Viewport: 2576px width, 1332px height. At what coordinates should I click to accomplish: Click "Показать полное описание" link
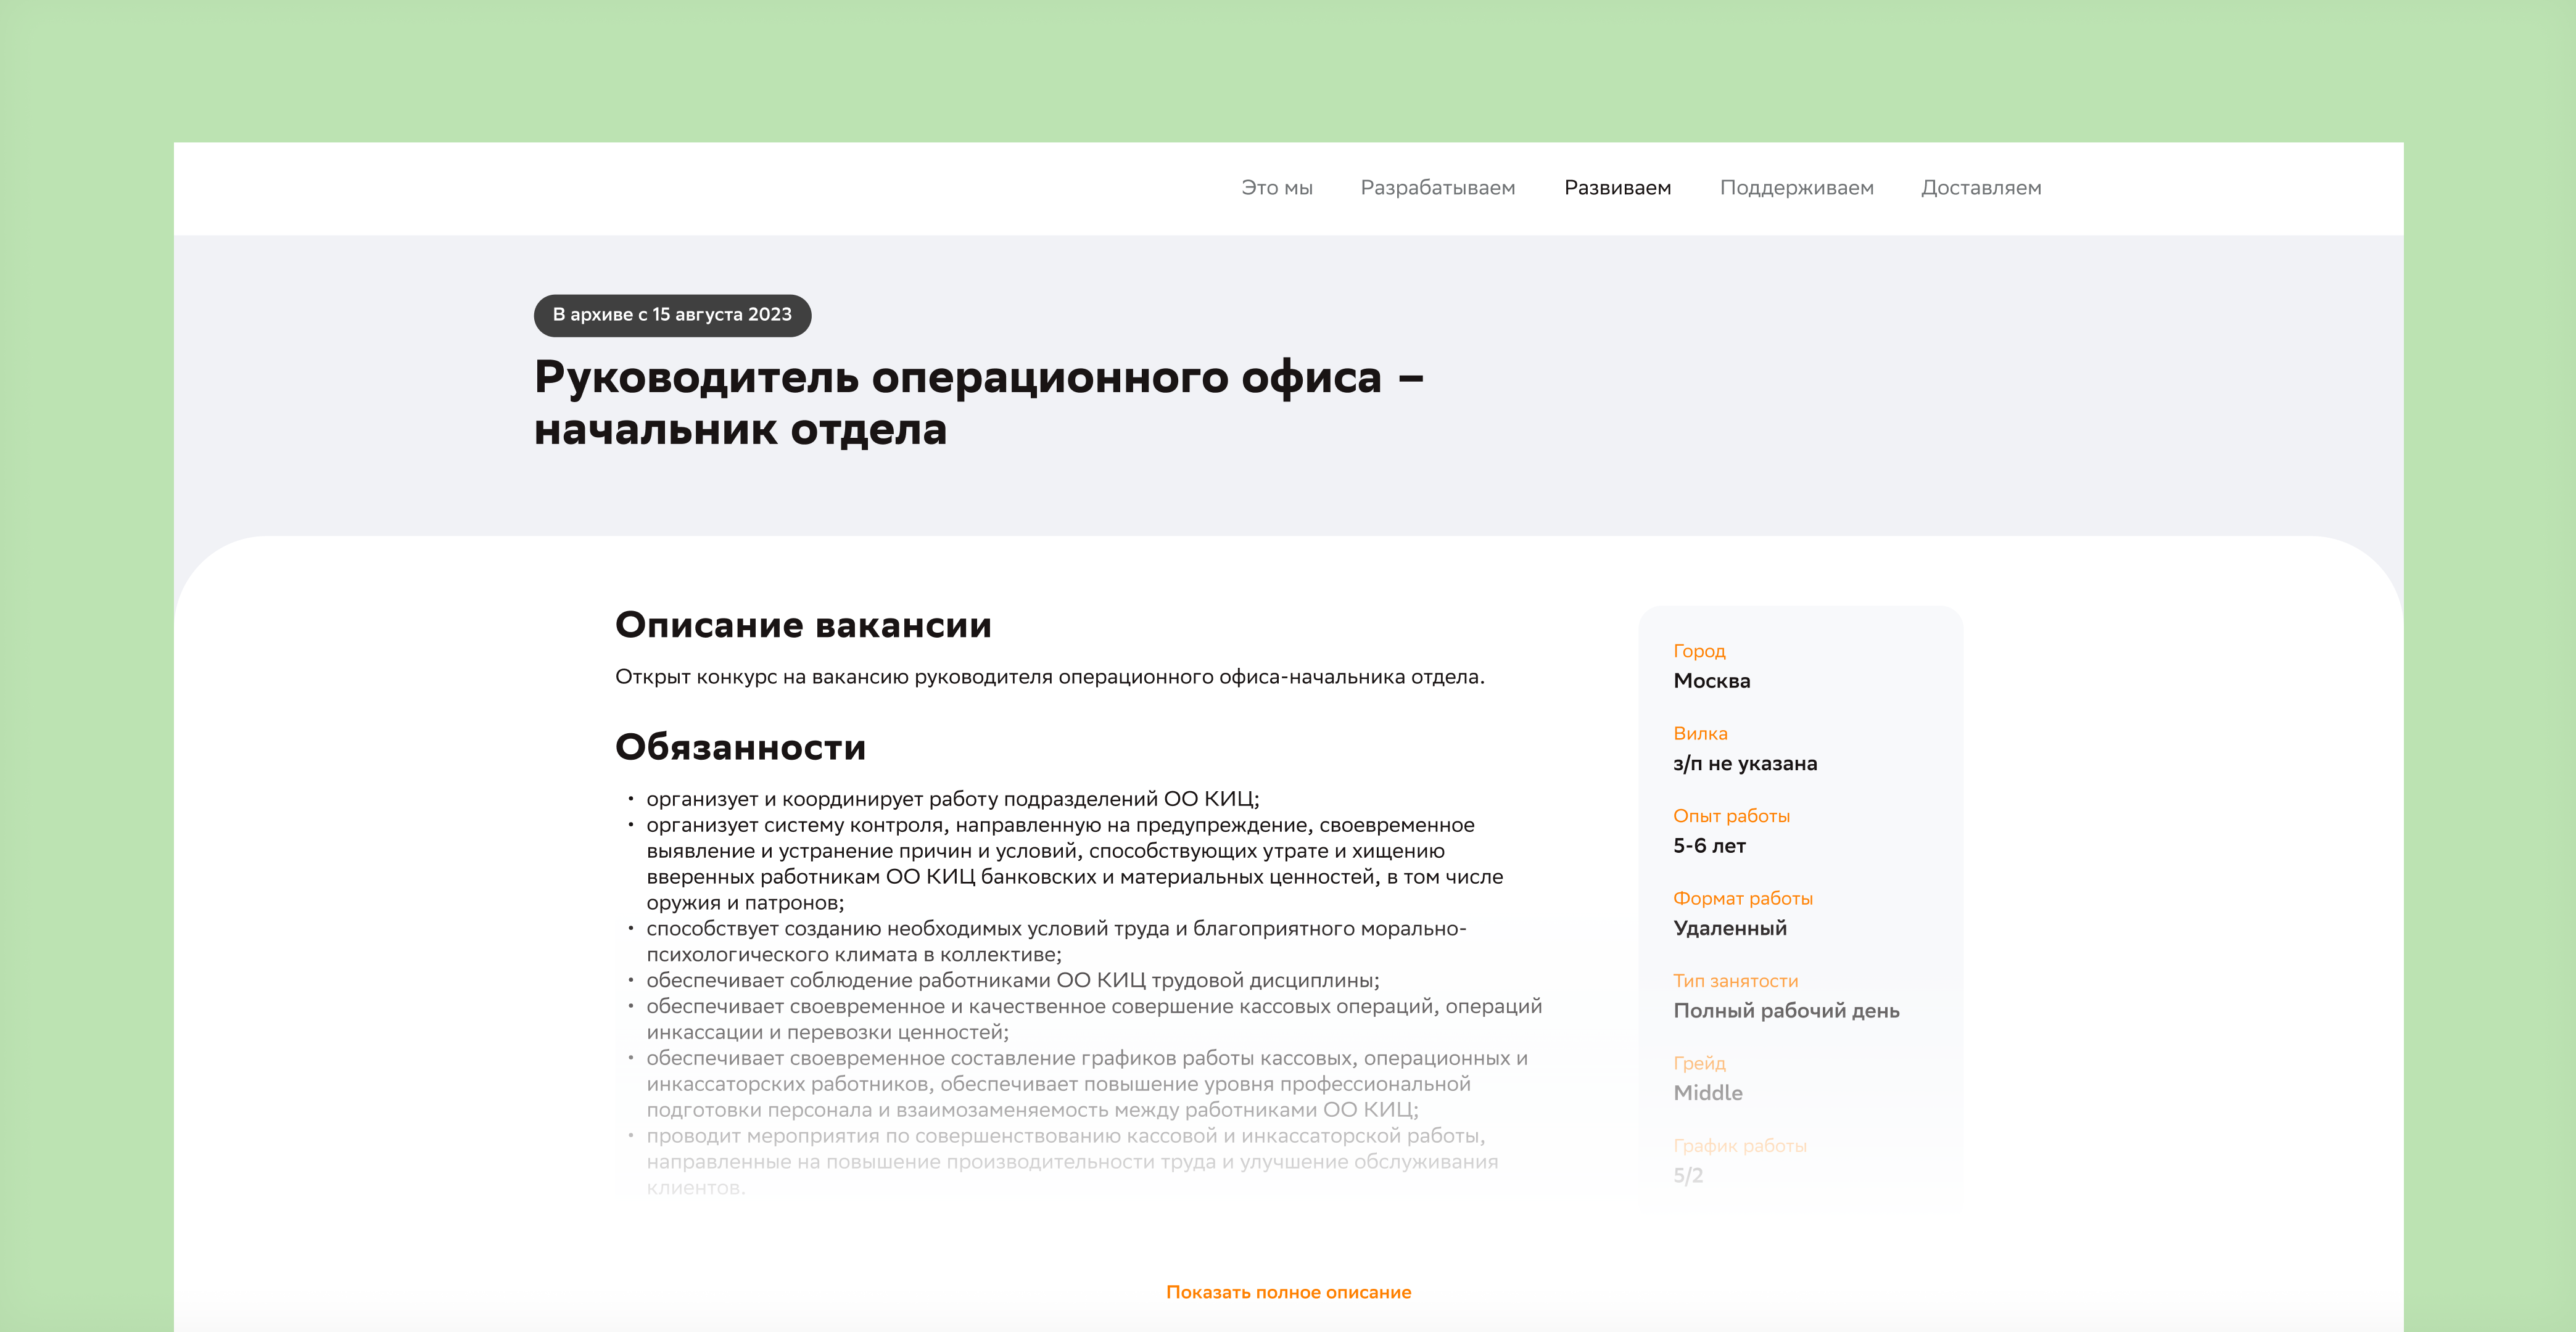point(1288,1292)
